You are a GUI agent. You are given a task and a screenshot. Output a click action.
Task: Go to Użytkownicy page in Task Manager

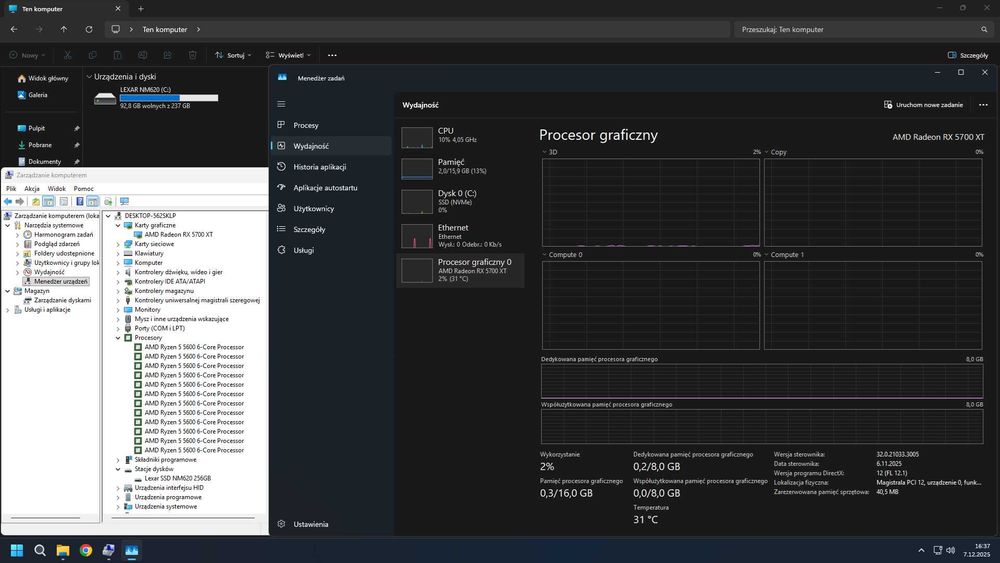(313, 208)
